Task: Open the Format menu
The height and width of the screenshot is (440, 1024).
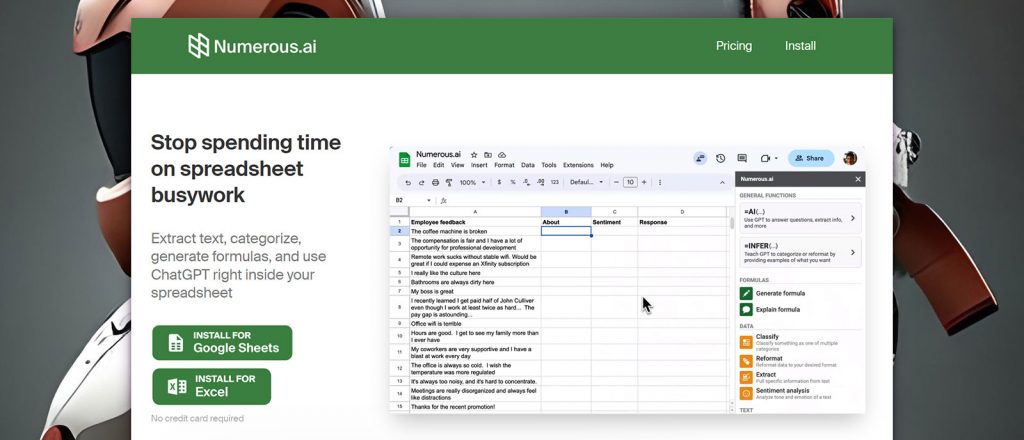Action: [504, 165]
